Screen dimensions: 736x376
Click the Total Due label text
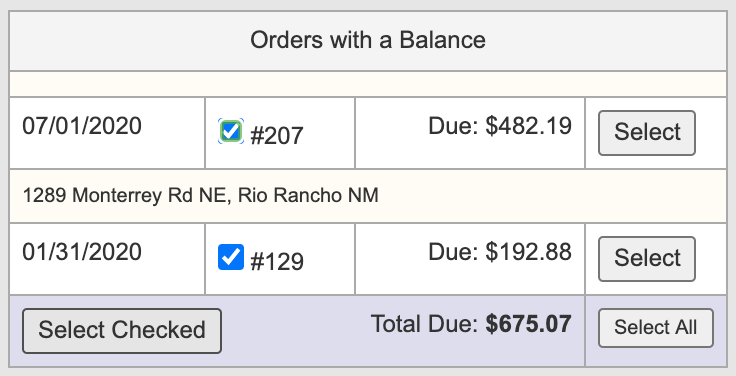coord(424,324)
